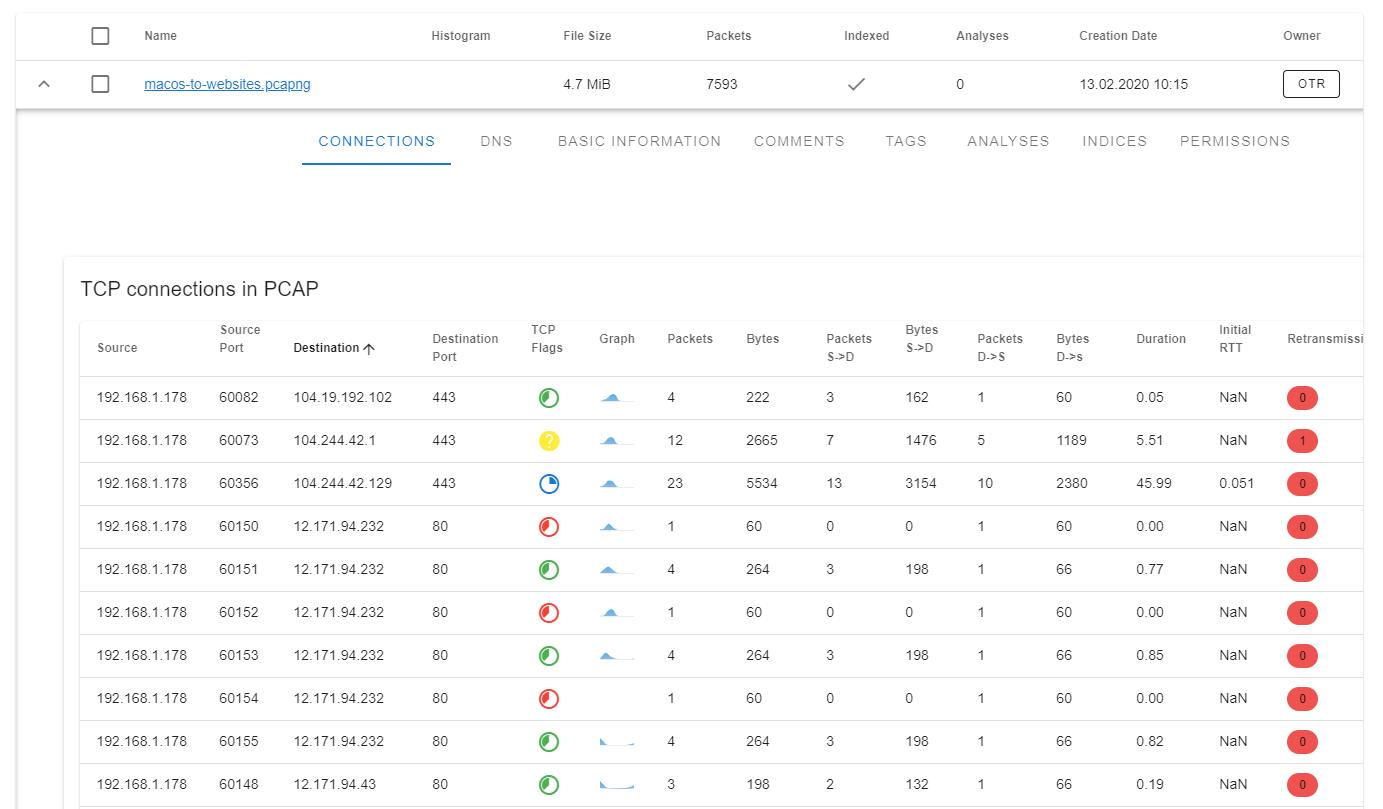Click source port 60153 cell
The width and height of the screenshot is (1383, 809).
click(x=239, y=656)
